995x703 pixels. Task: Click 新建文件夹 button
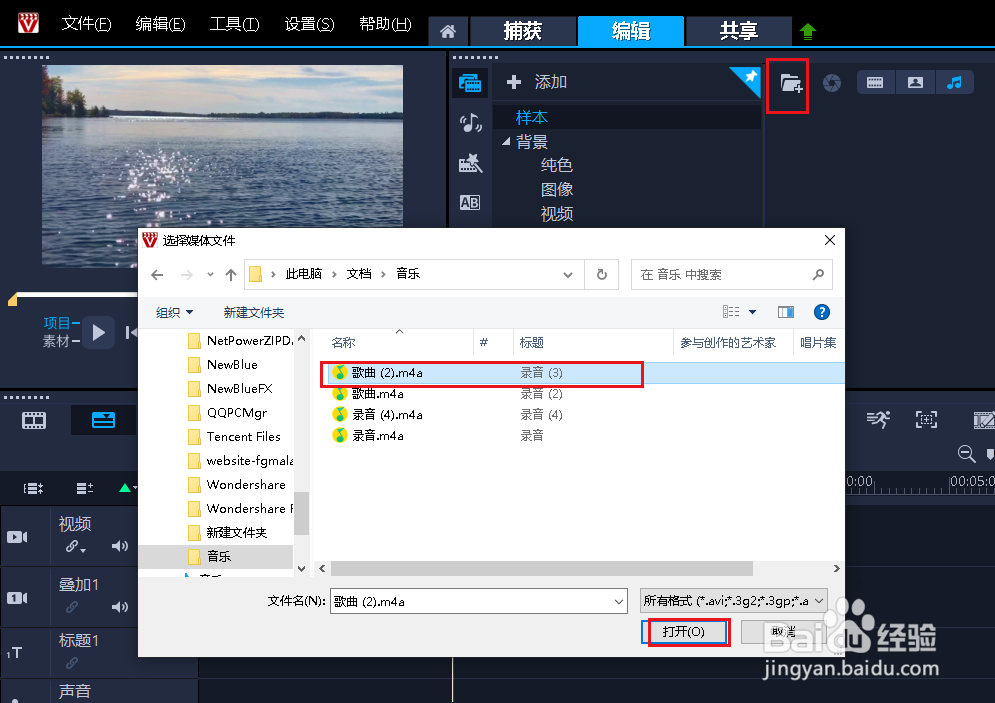pos(254,312)
